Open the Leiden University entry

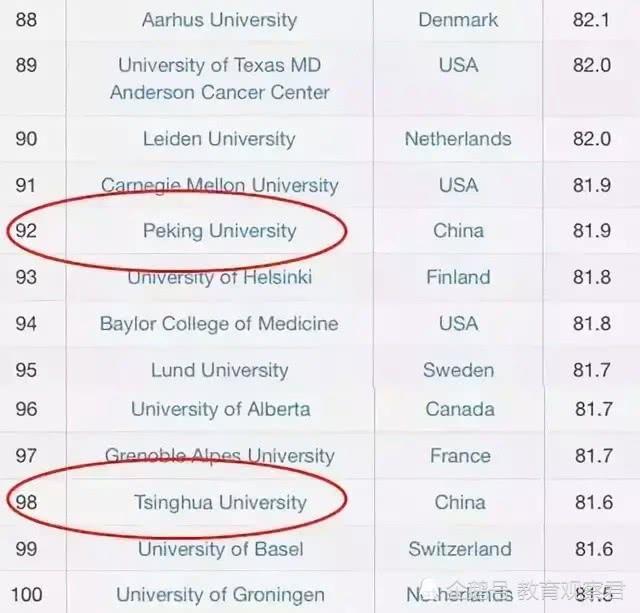click(x=220, y=139)
